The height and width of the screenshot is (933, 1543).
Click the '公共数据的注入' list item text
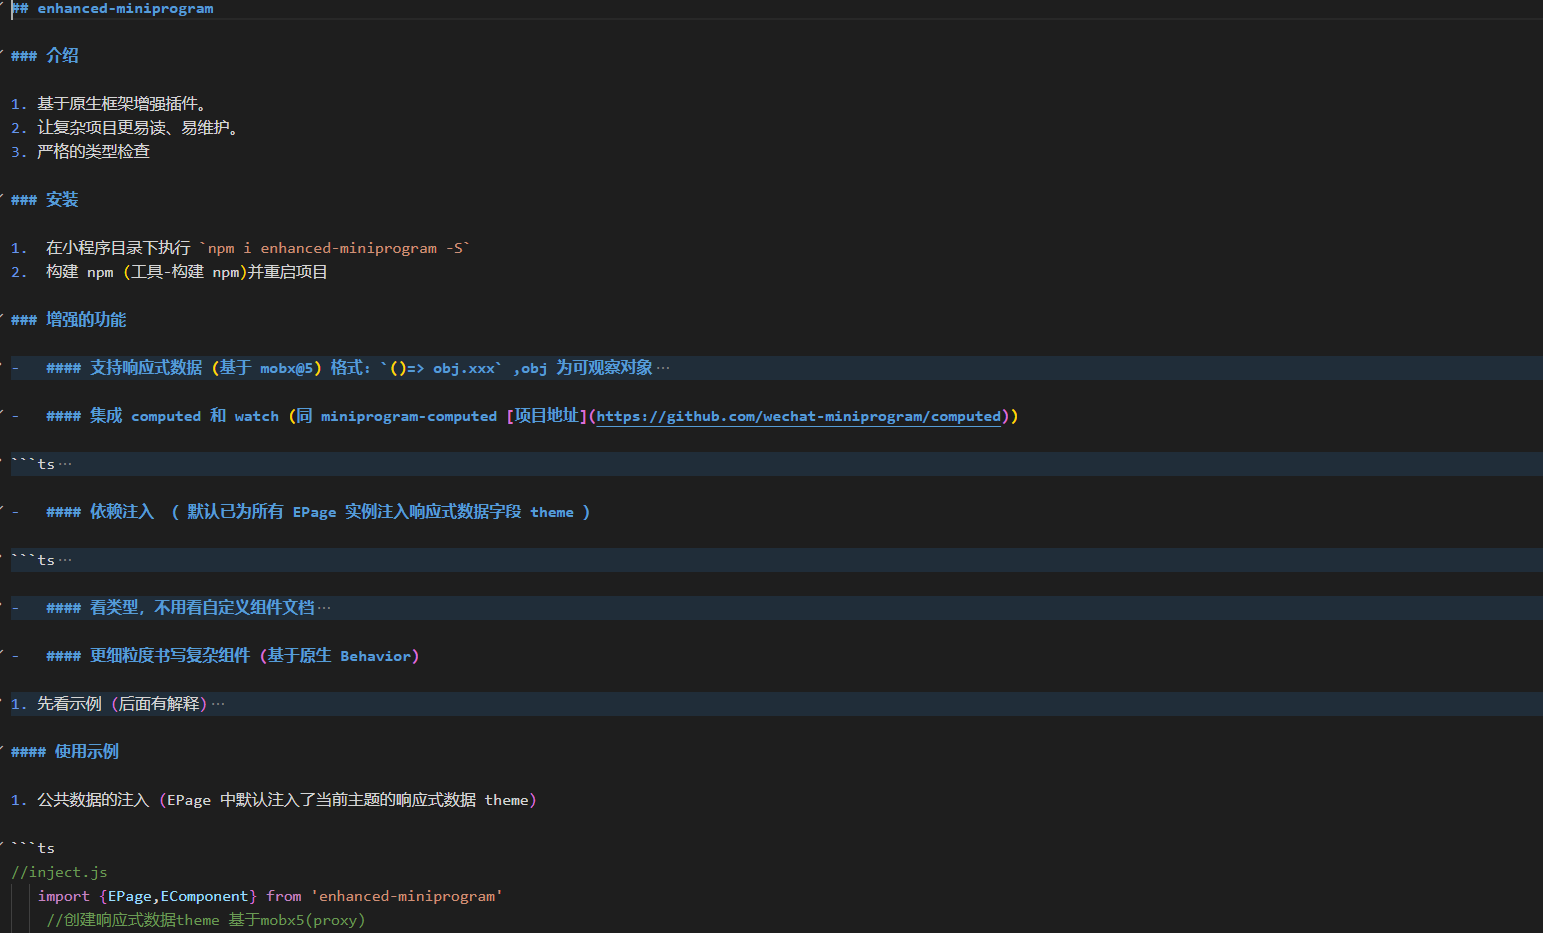point(93,800)
